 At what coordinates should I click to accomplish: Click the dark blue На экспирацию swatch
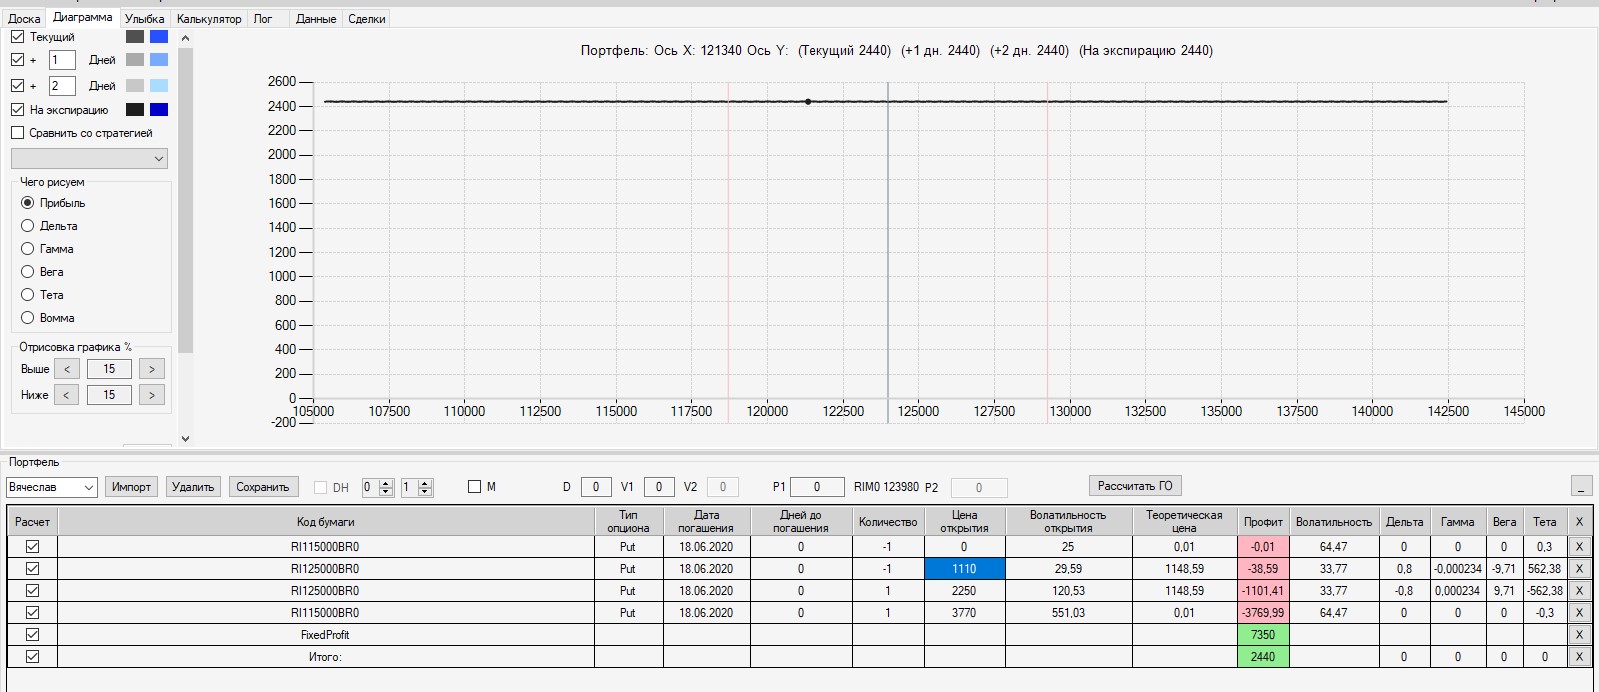pyautogui.click(x=159, y=109)
